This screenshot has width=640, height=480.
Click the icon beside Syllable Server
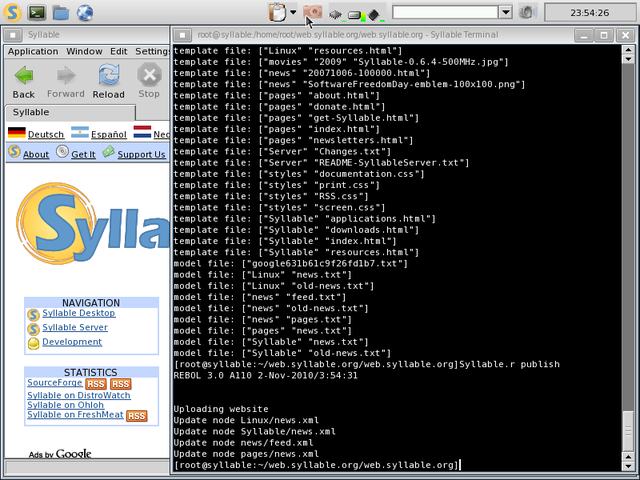(x=33, y=329)
